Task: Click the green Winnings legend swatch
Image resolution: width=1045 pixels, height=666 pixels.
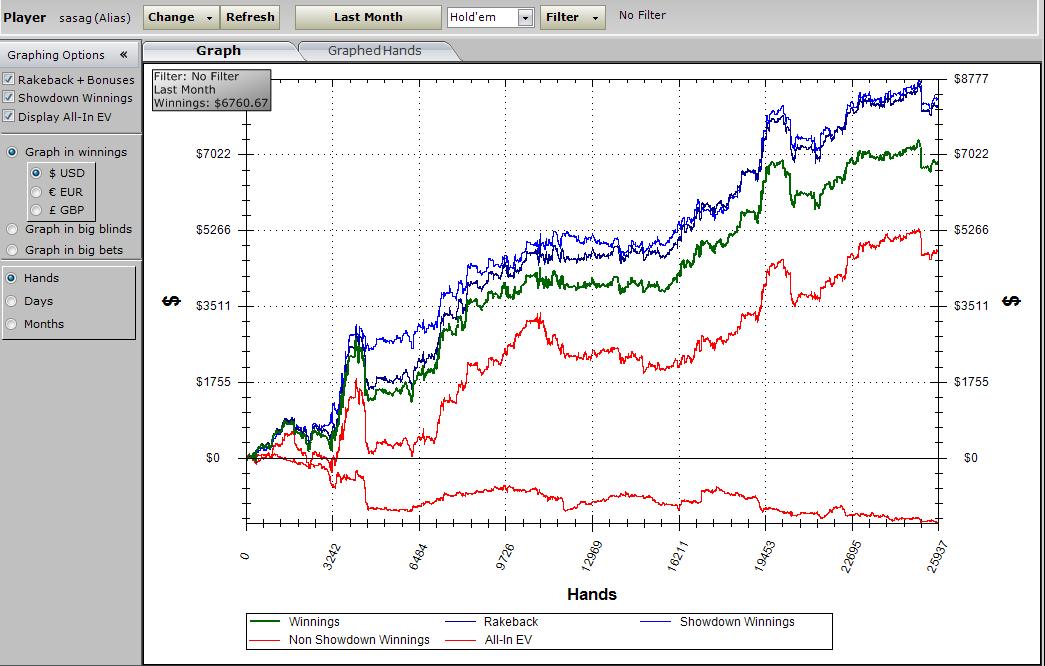Action: 264,622
